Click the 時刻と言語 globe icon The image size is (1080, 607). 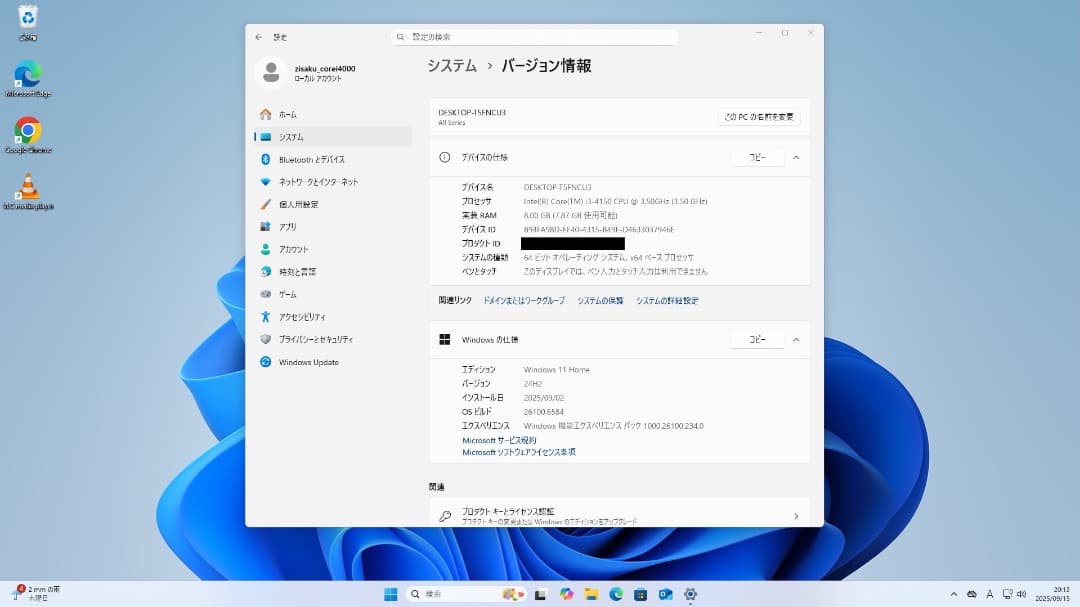pyautogui.click(x=265, y=271)
